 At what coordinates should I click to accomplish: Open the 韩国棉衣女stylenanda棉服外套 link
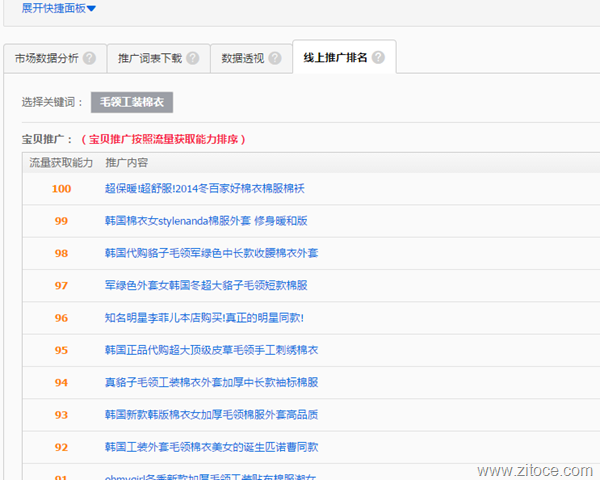(206, 221)
